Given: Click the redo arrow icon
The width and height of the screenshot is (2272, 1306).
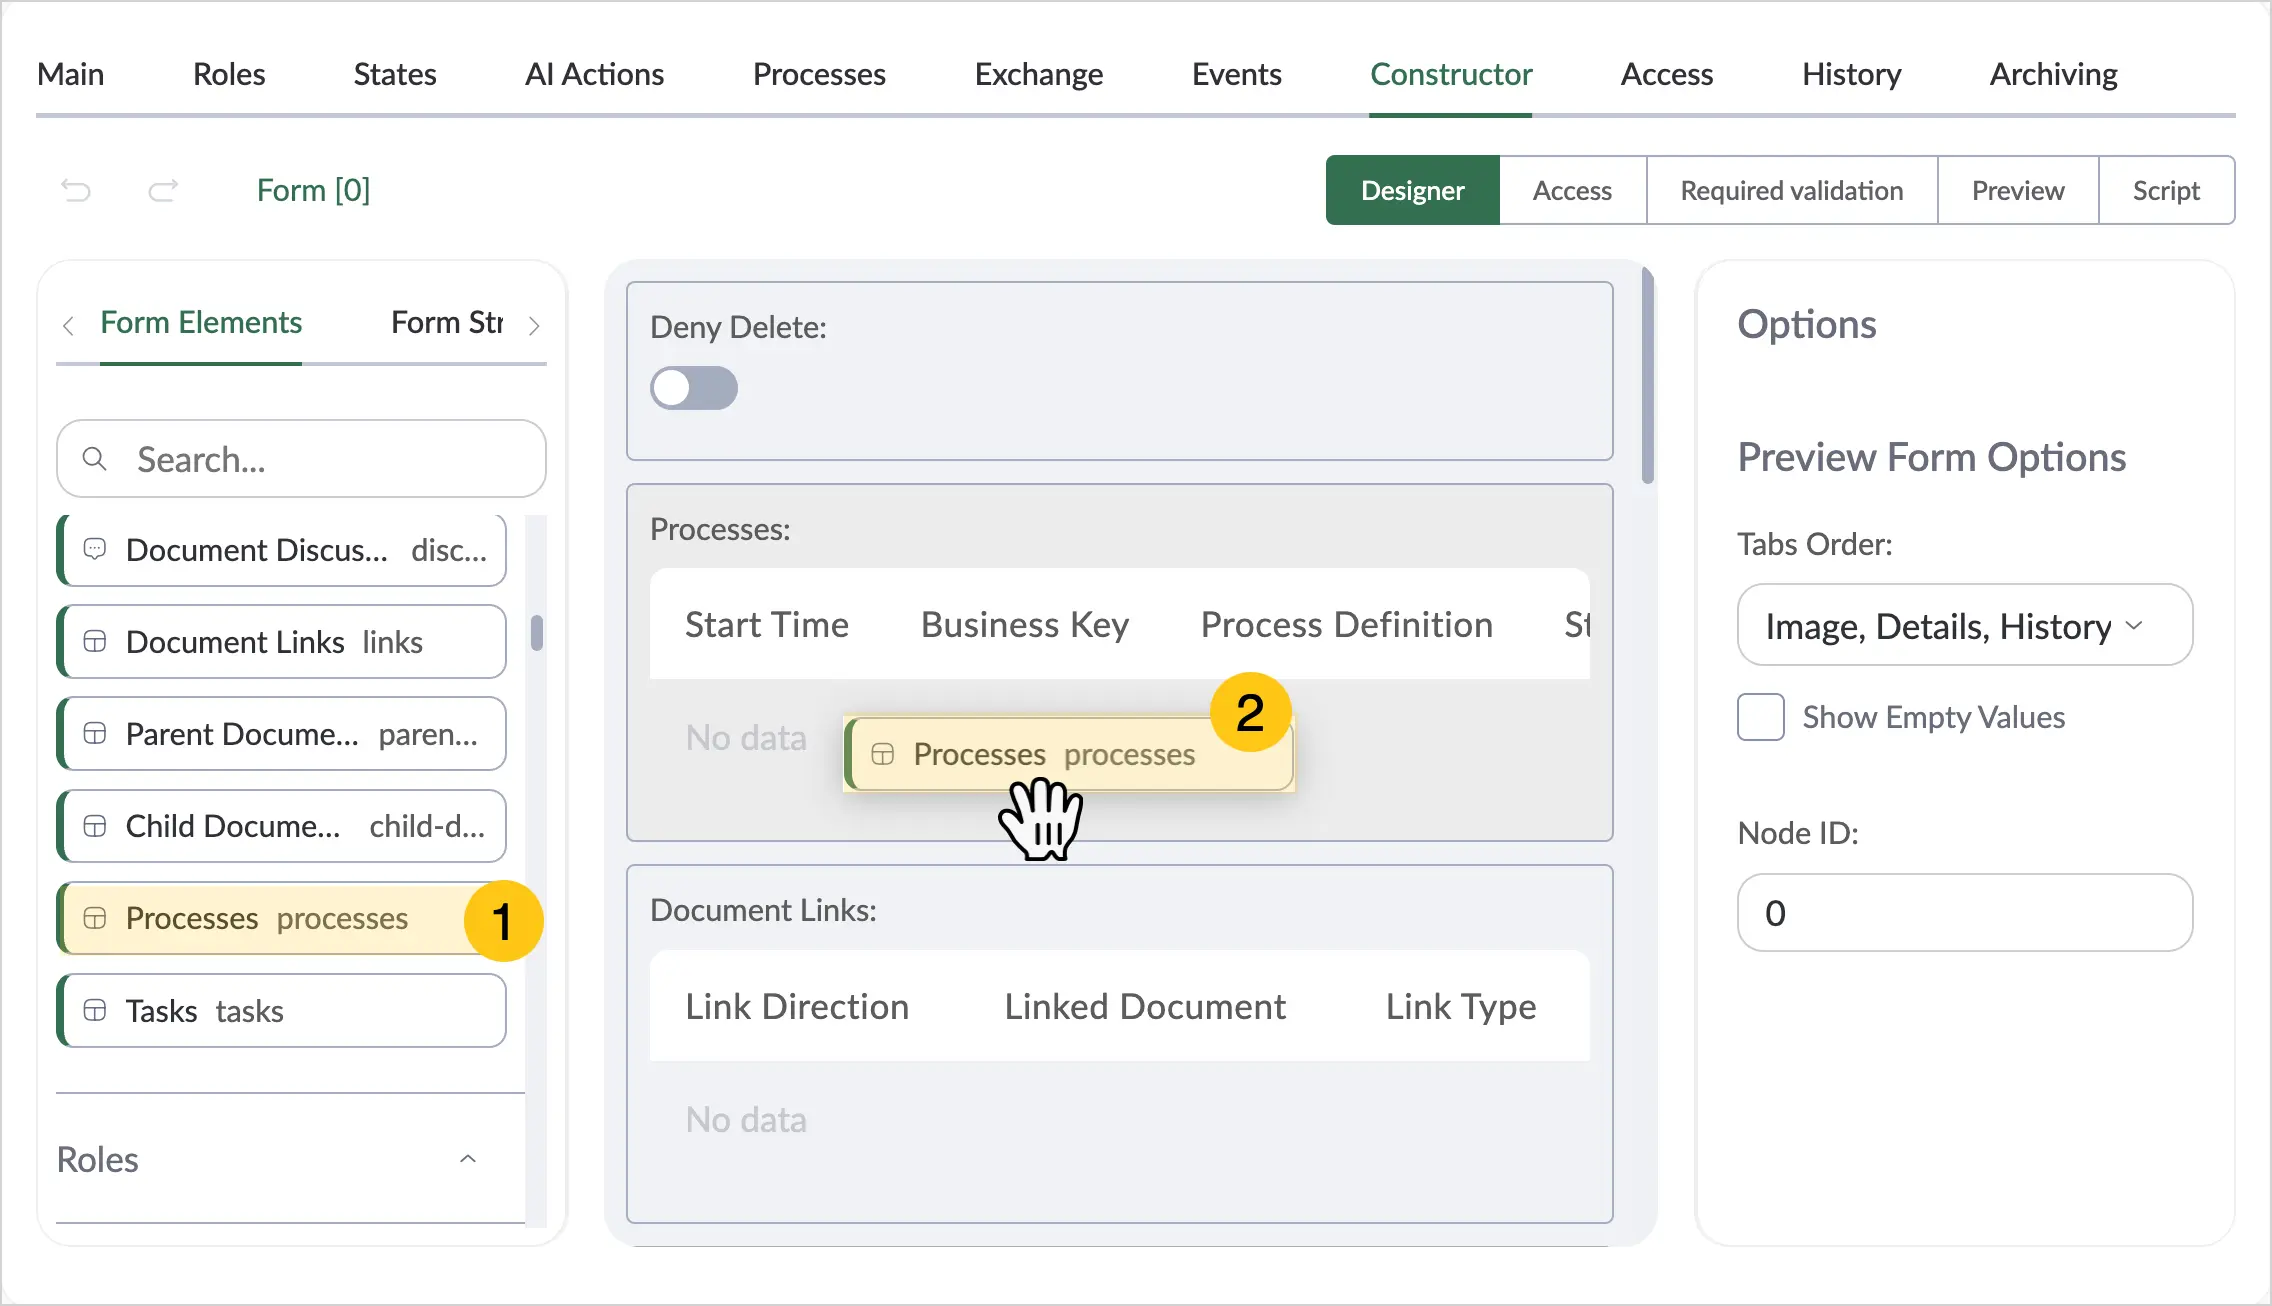Looking at the screenshot, I should pyautogui.click(x=163, y=190).
